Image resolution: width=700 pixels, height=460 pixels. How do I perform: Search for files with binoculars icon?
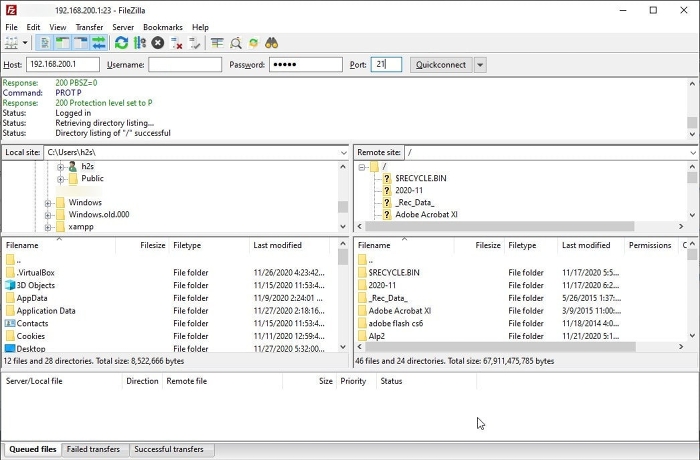click(x=271, y=43)
